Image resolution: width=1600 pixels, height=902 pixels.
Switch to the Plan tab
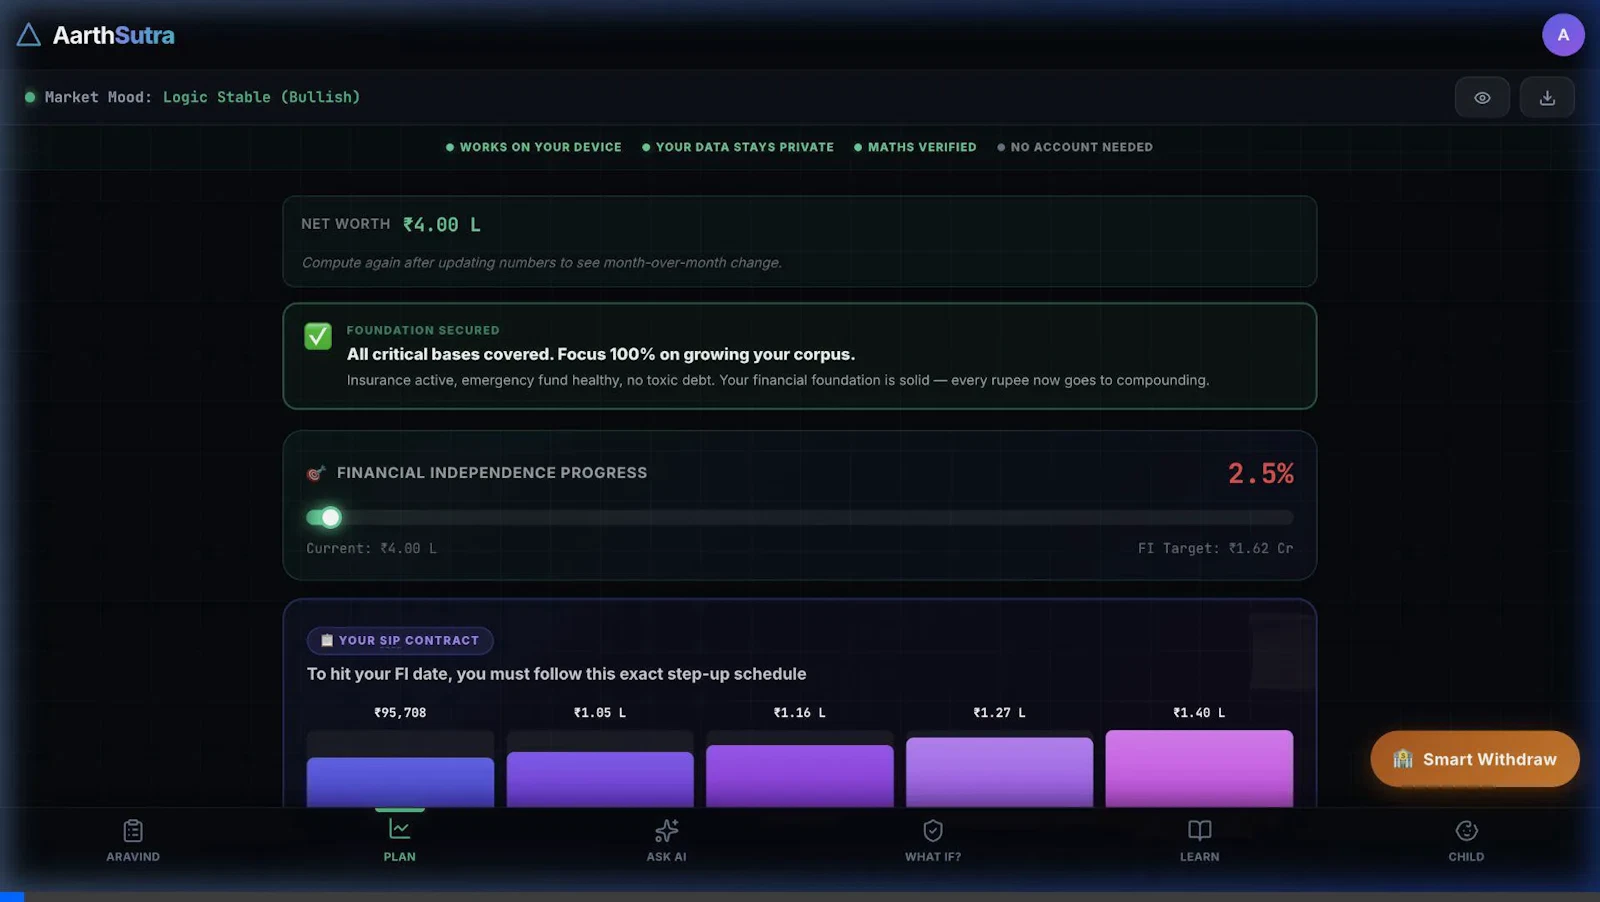pyautogui.click(x=399, y=841)
